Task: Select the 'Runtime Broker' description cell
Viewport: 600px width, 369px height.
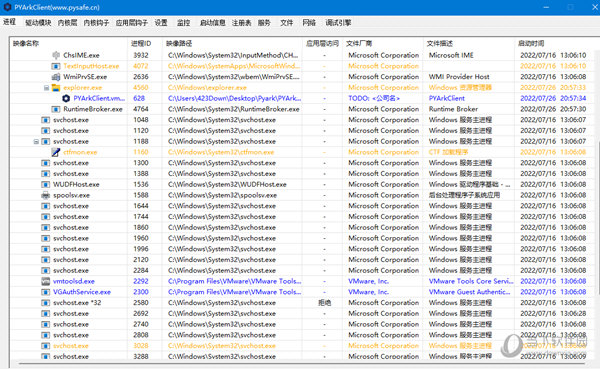Action: pos(453,109)
